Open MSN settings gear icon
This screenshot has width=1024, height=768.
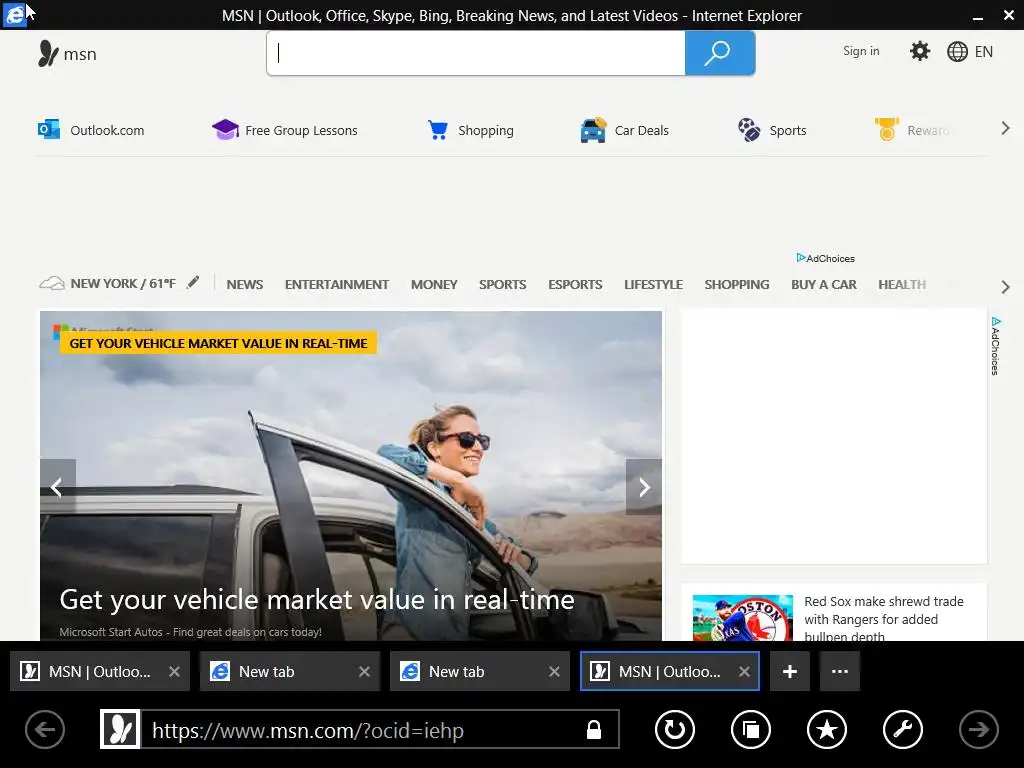[920, 51]
